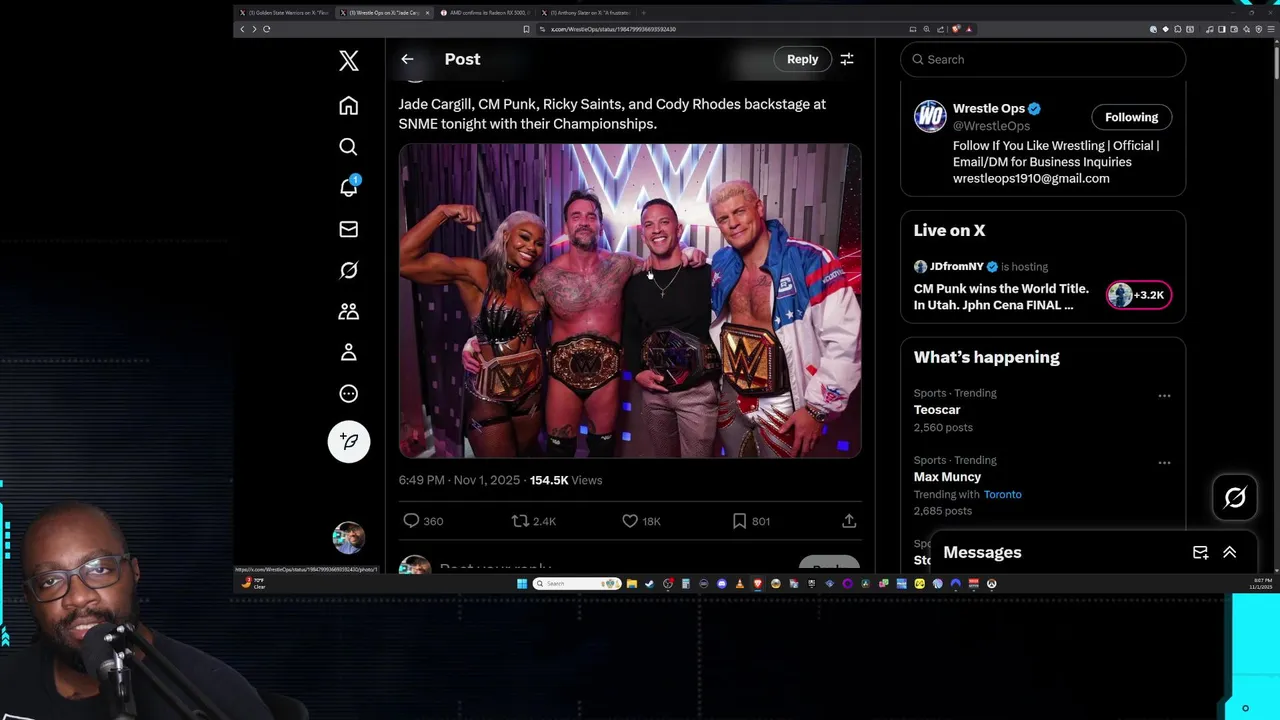Open Windows Start button

click(522, 584)
